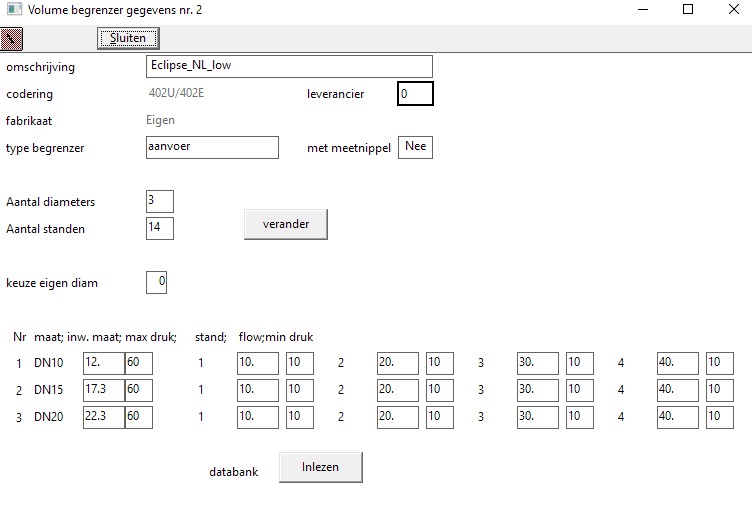
Task: Edit DN10 inner diameter value 12.
Action: point(103,362)
